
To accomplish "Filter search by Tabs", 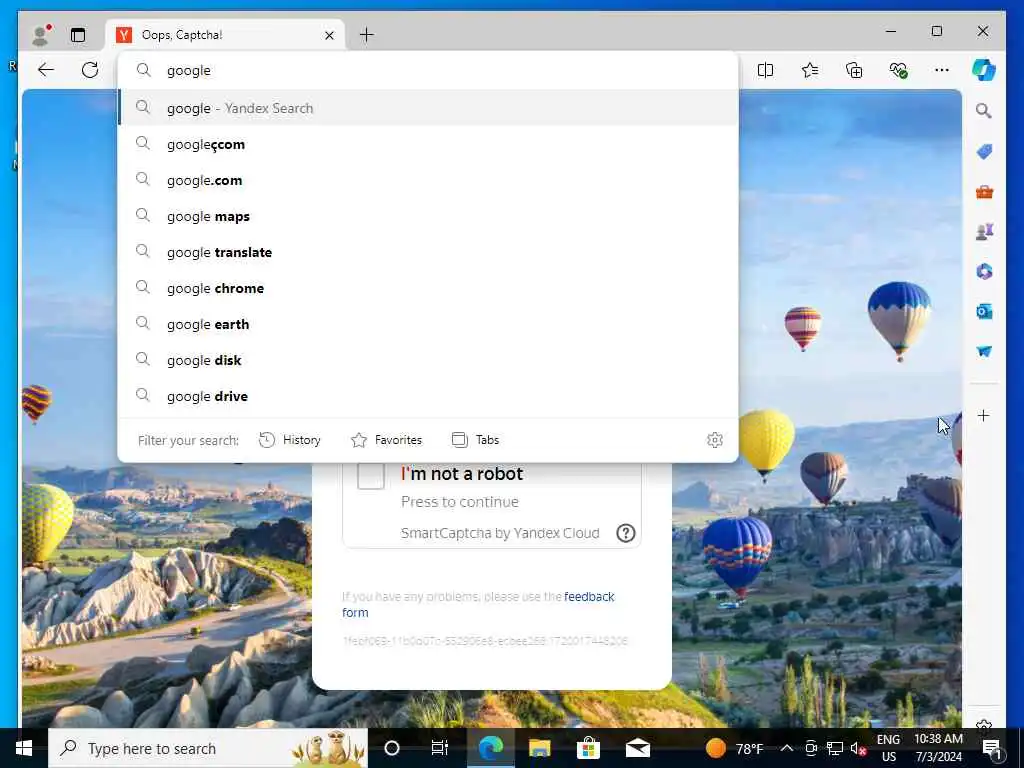I will (475, 440).
